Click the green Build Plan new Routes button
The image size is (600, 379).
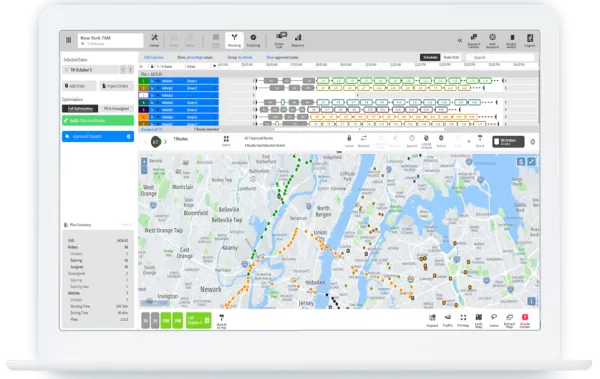click(98, 121)
